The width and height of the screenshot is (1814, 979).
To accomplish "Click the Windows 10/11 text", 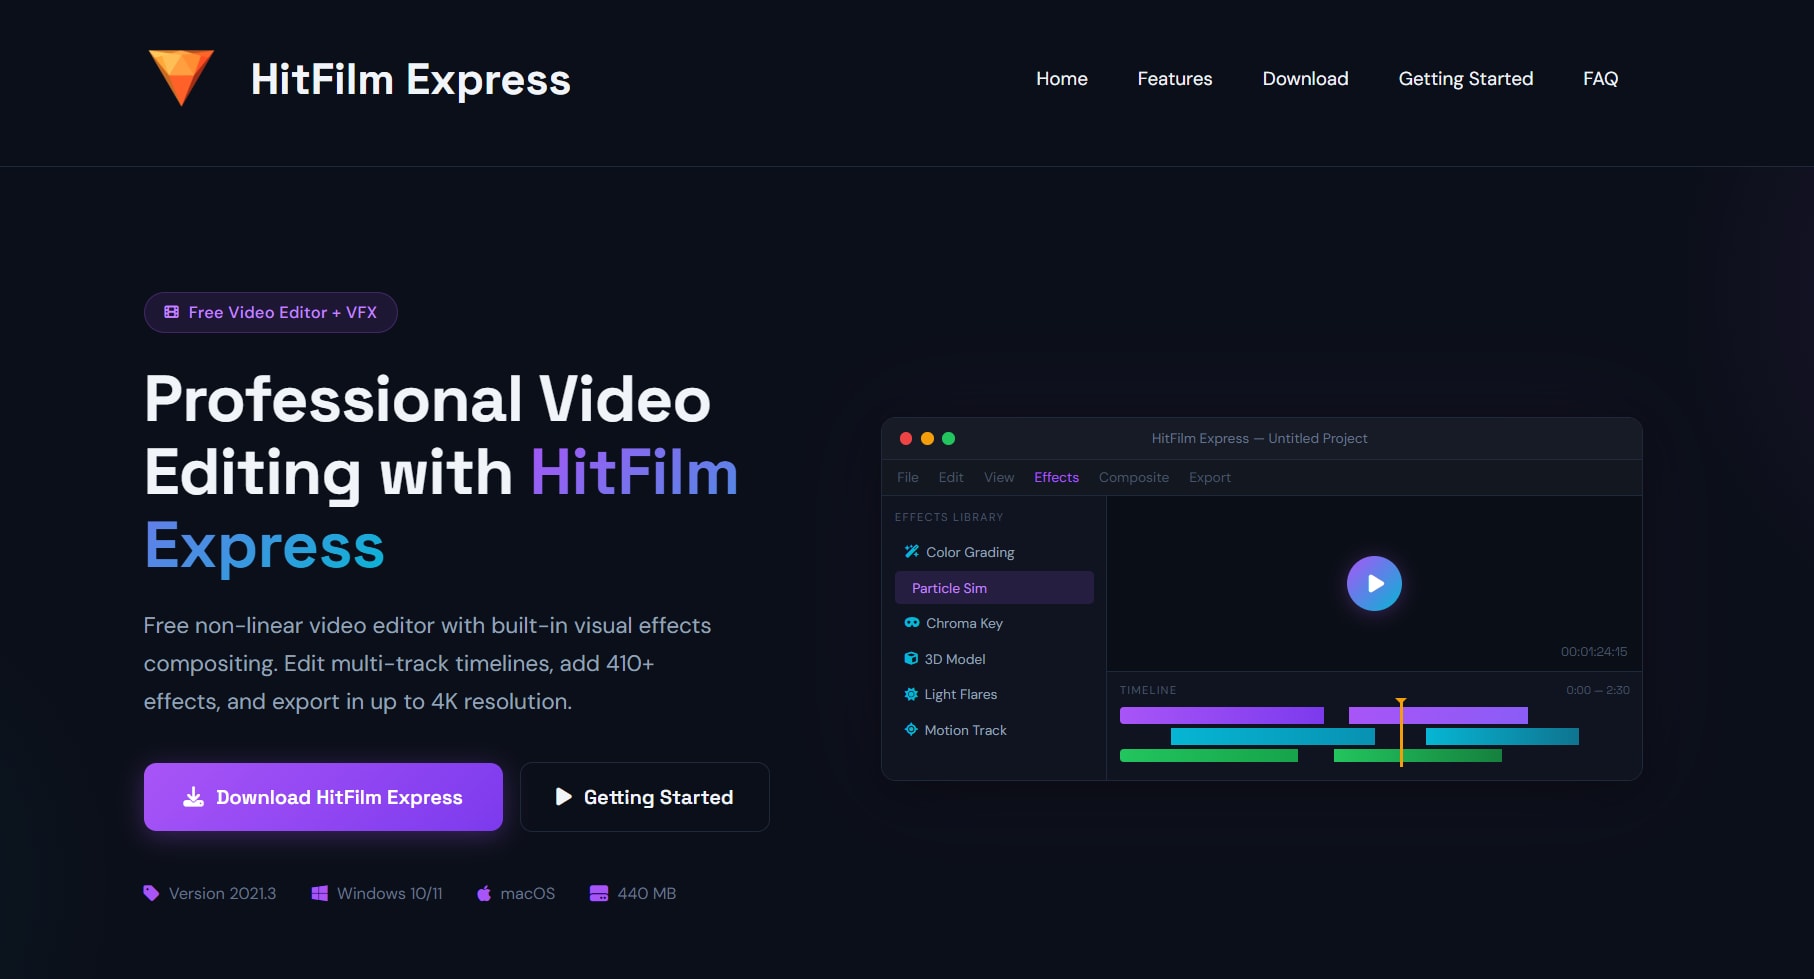I will click(x=390, y=893).
